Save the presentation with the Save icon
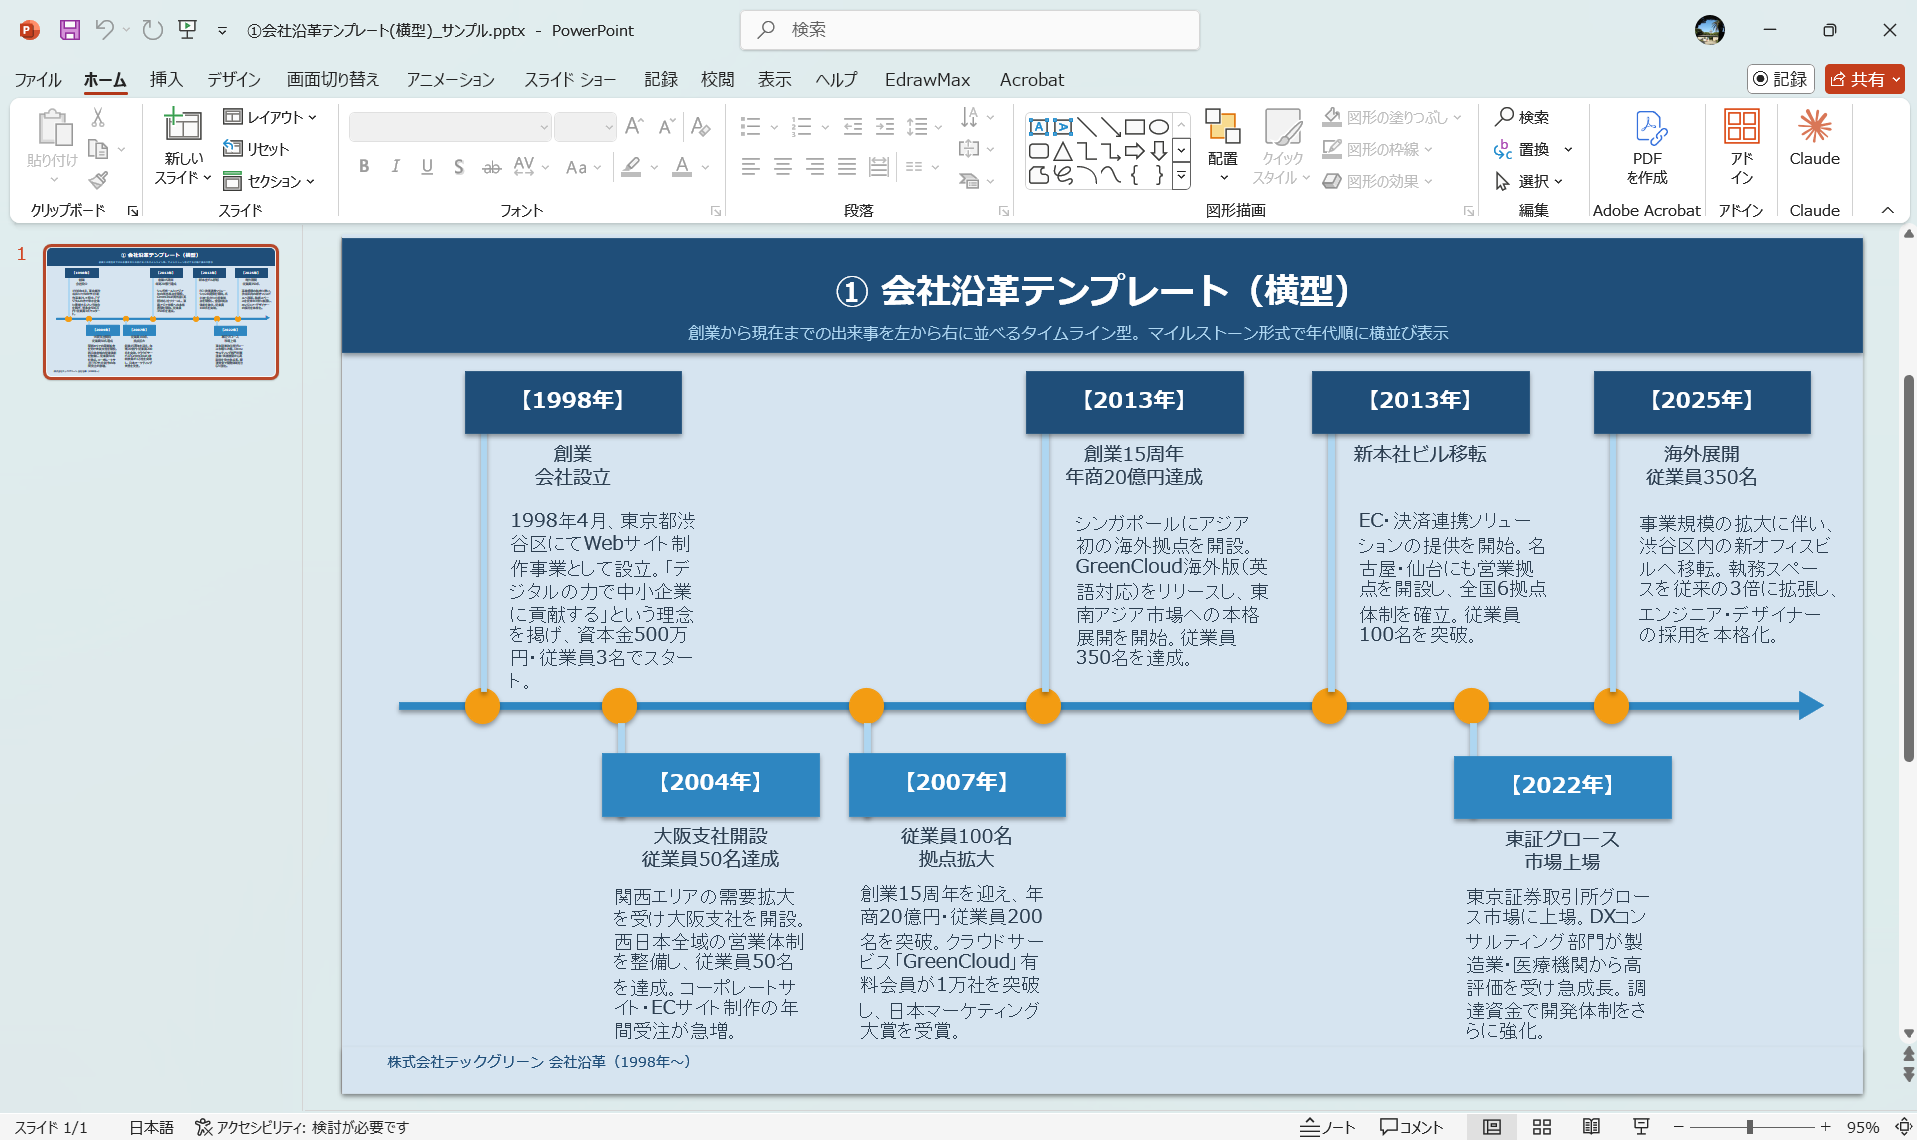The image size is (1917, 1140). [69, 30]
